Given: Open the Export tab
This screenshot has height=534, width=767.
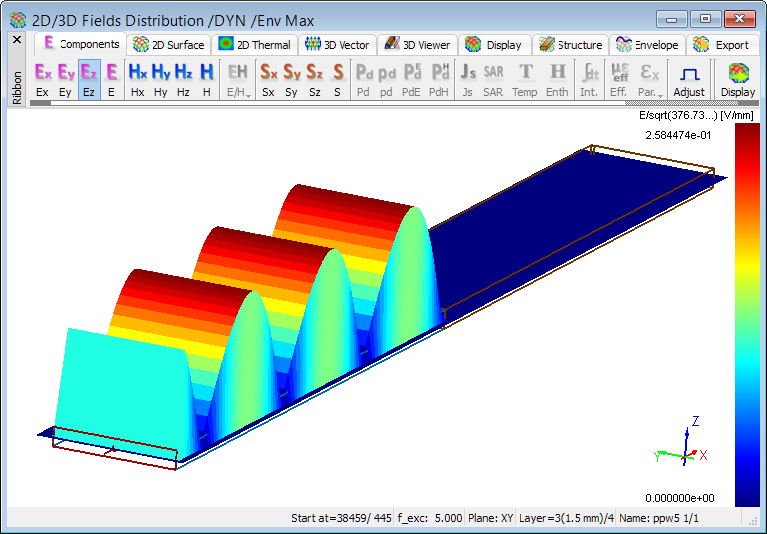Looking at the screenshot, I should 722,45.
